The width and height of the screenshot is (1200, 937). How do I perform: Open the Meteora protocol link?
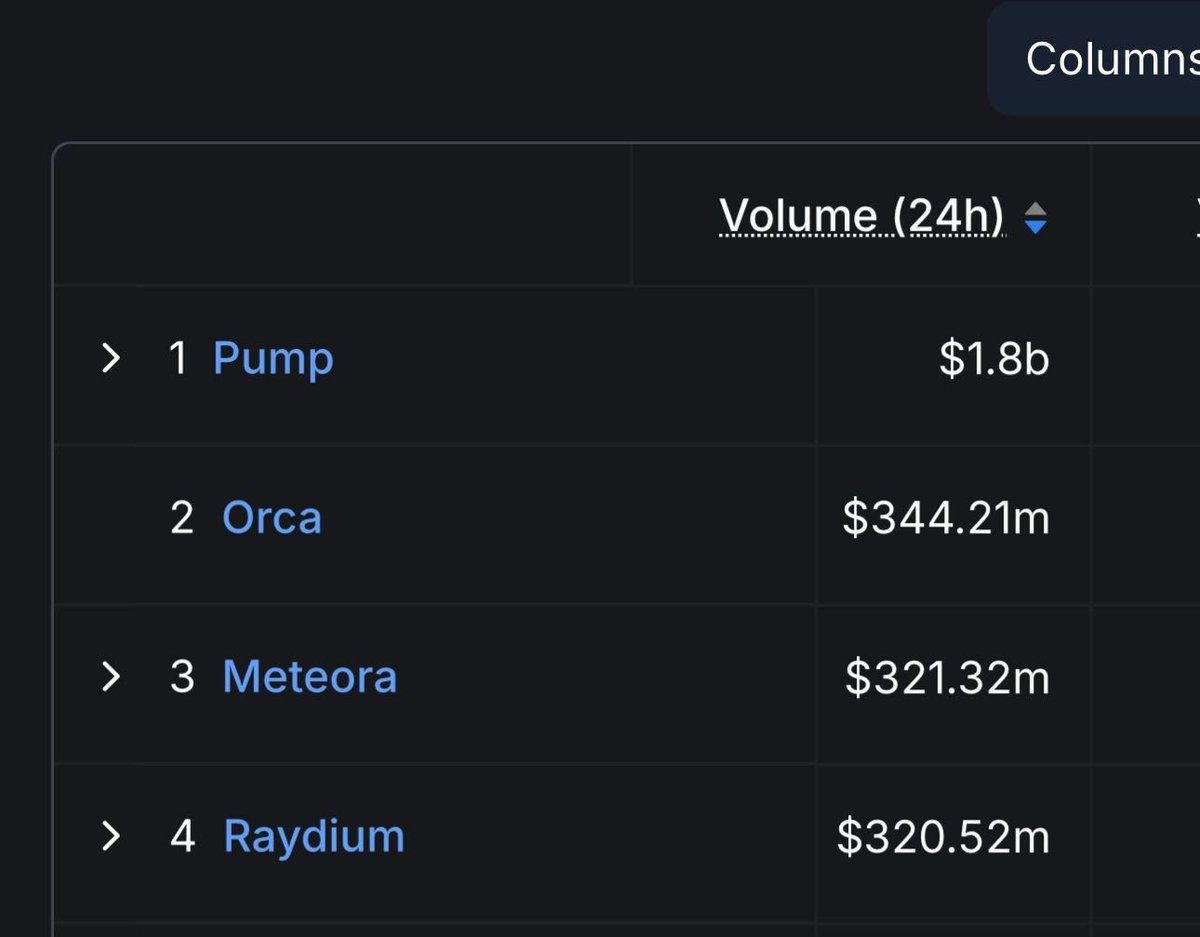310,677
